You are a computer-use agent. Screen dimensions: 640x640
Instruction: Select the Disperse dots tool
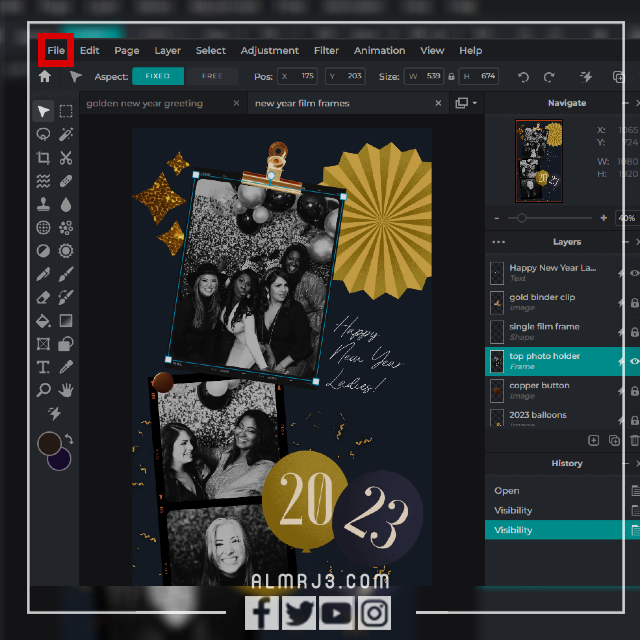[x=66, y=227]
